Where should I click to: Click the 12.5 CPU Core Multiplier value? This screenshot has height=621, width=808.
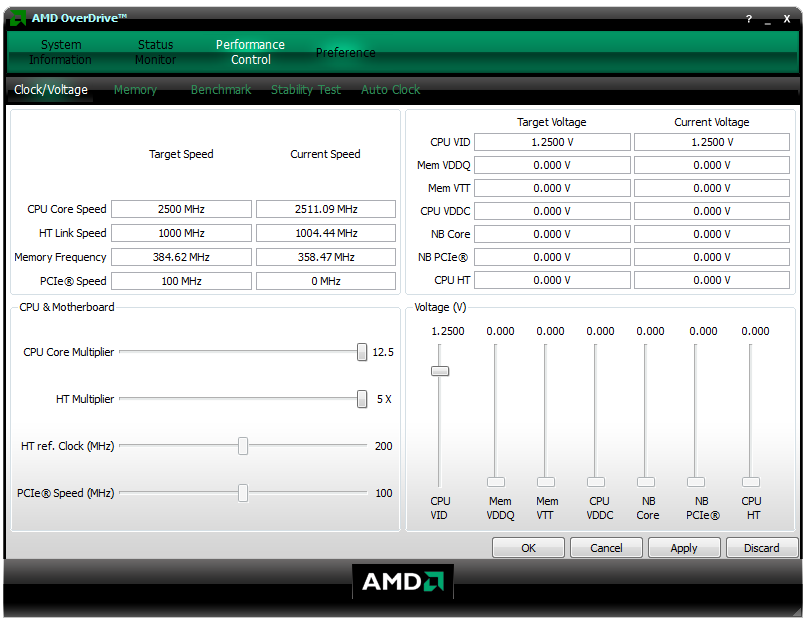[383, 352]
